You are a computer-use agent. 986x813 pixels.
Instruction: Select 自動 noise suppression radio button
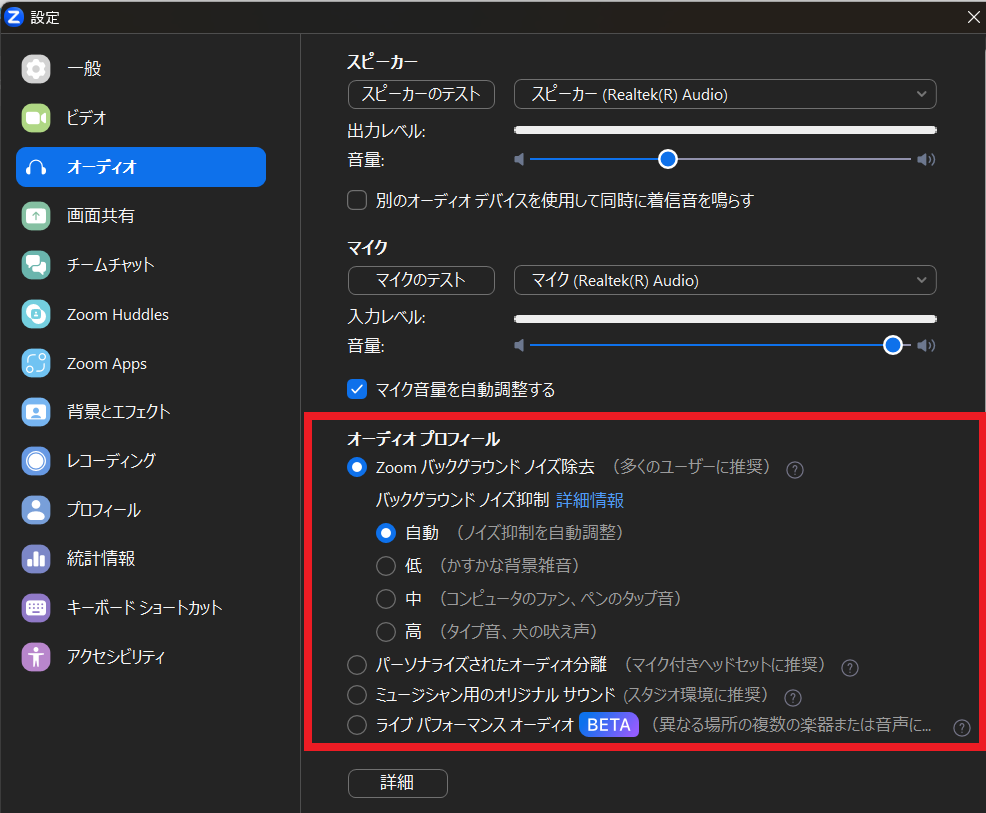pos(386,533)
